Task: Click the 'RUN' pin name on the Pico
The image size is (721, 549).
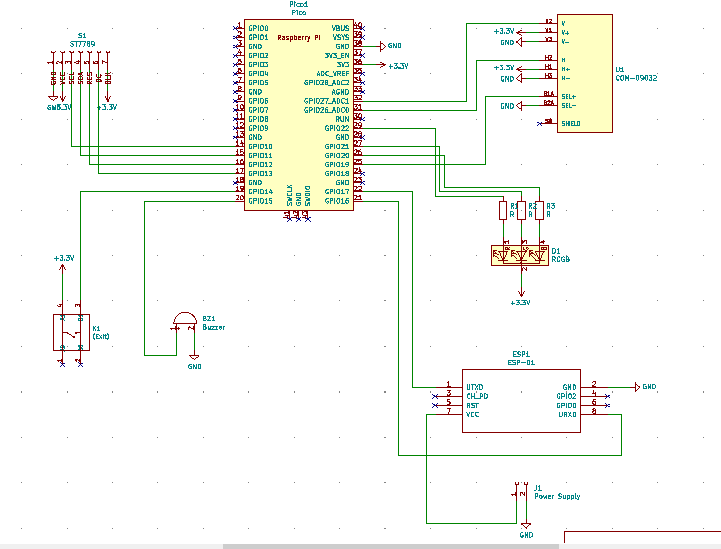Action: pos(342,119)
